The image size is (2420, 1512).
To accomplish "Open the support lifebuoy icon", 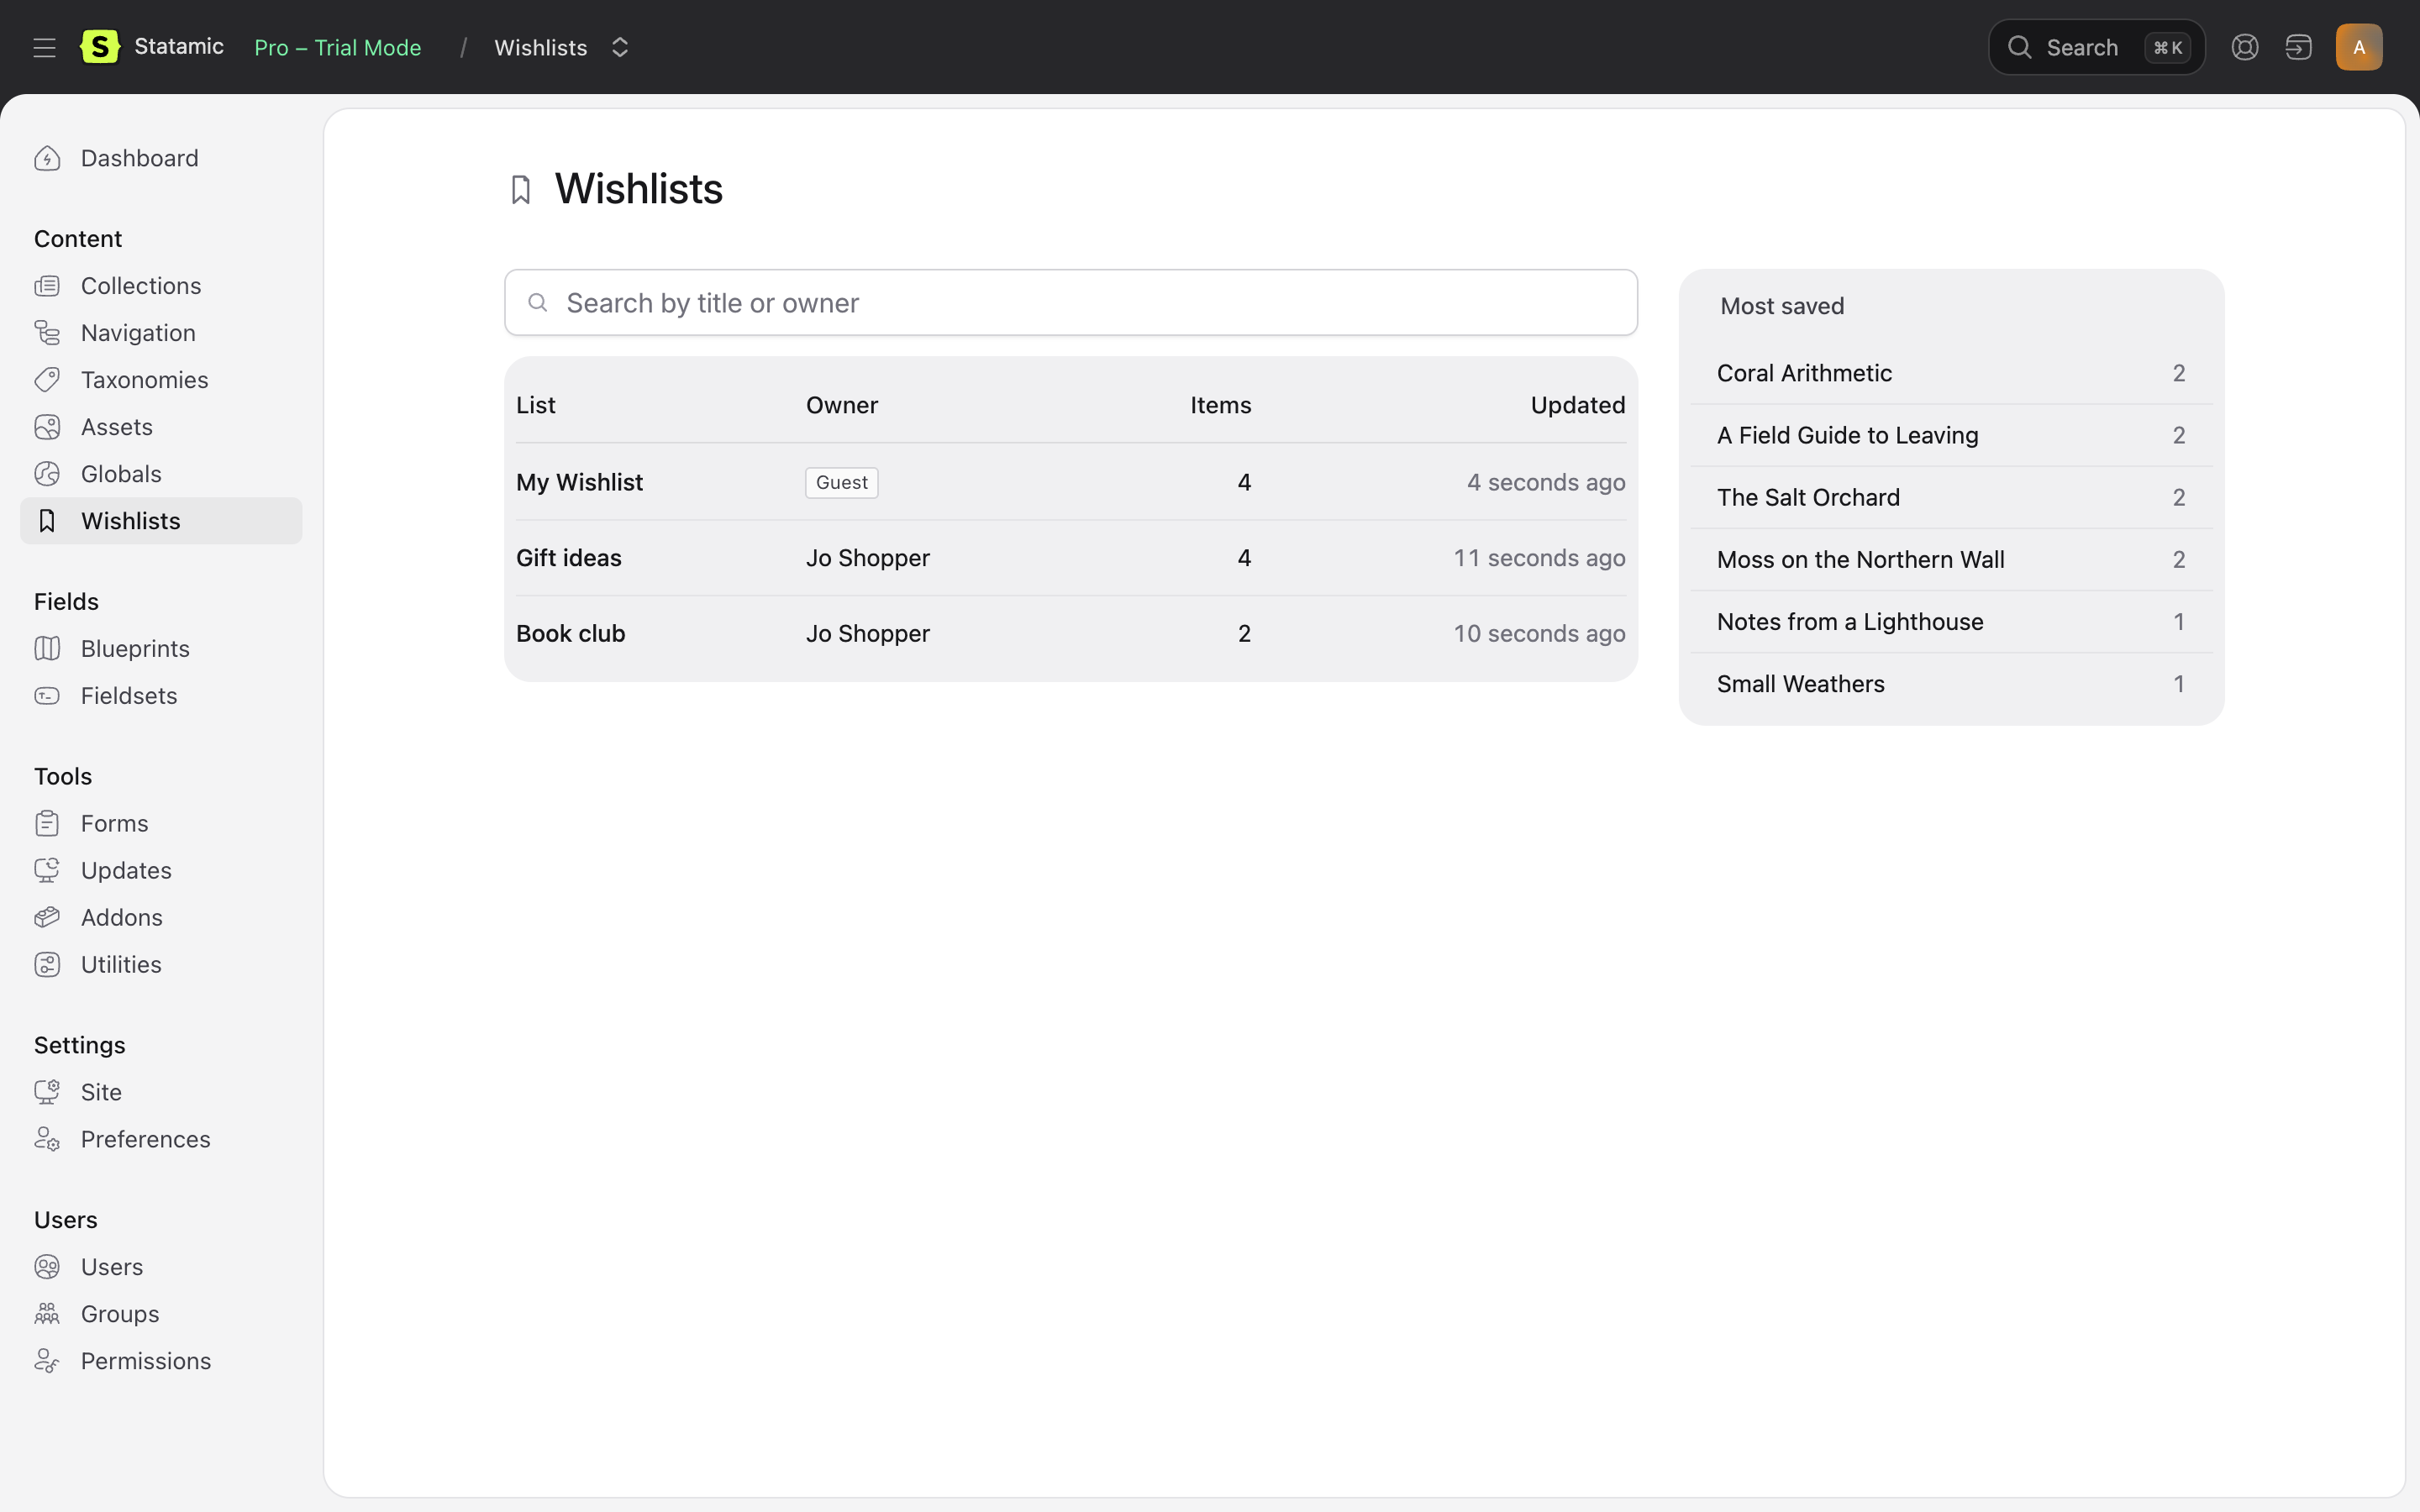I will 2244,47.
